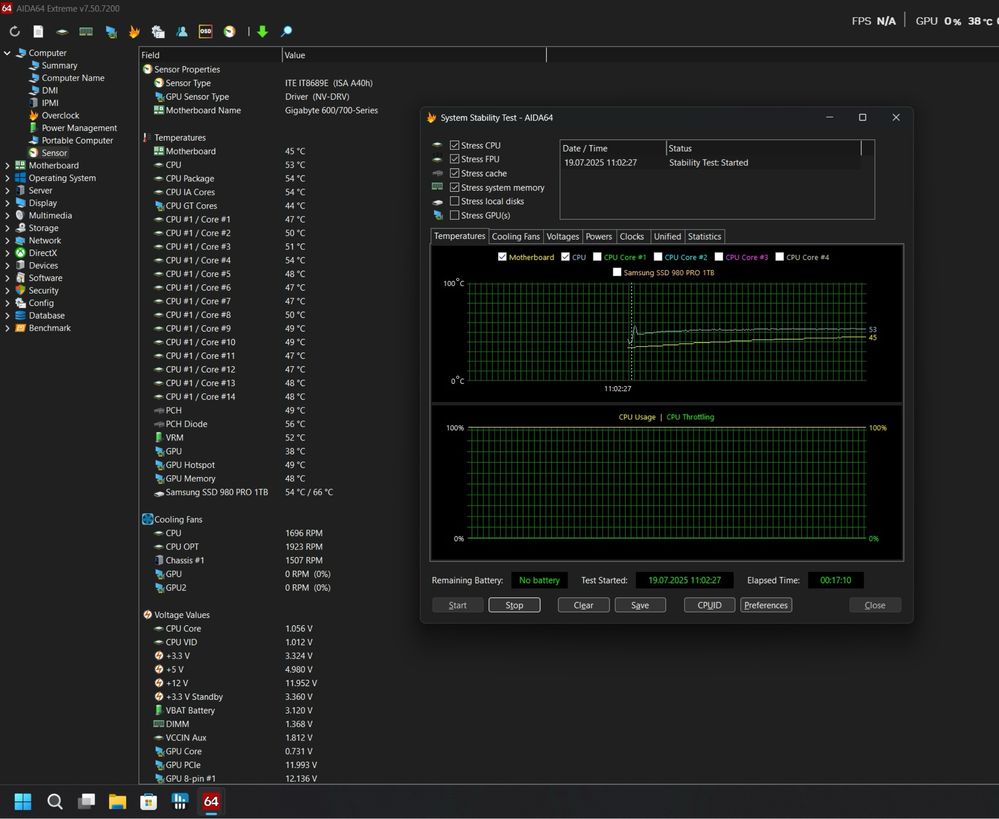Viewport: 999px width, 819px height.
Task: Uncheck Stress system memory
Action: (x=454, y=187)
